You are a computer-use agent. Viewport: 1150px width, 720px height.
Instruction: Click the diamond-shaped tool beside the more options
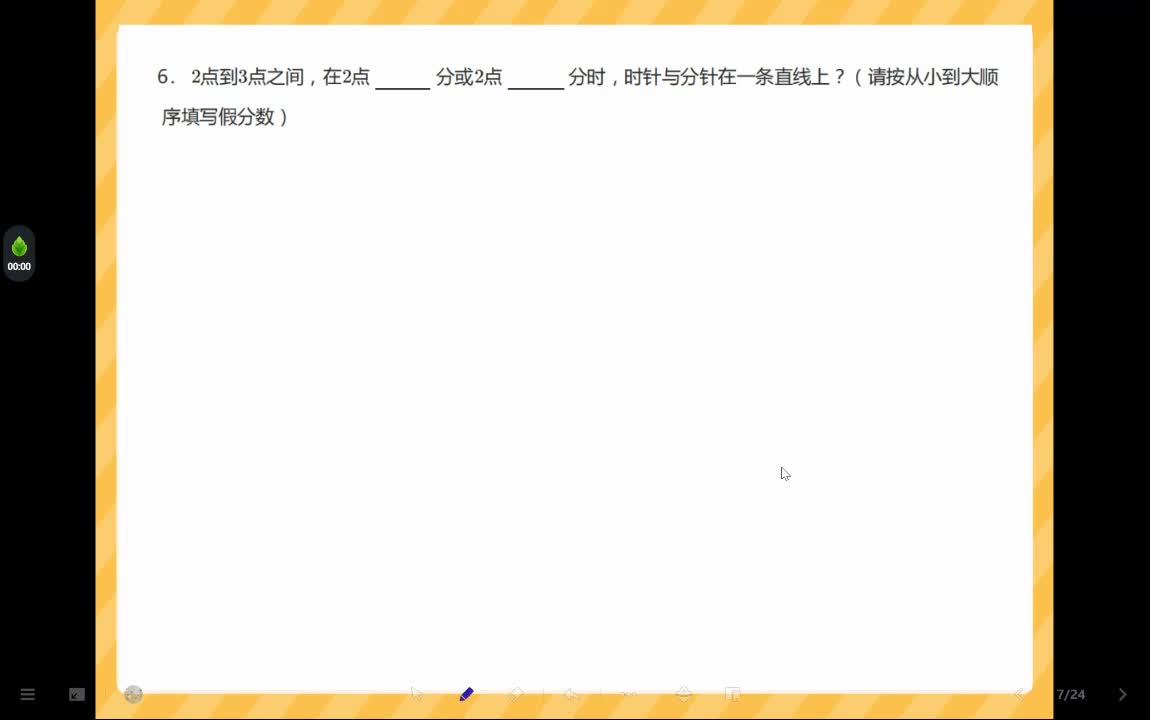[684, 694]
